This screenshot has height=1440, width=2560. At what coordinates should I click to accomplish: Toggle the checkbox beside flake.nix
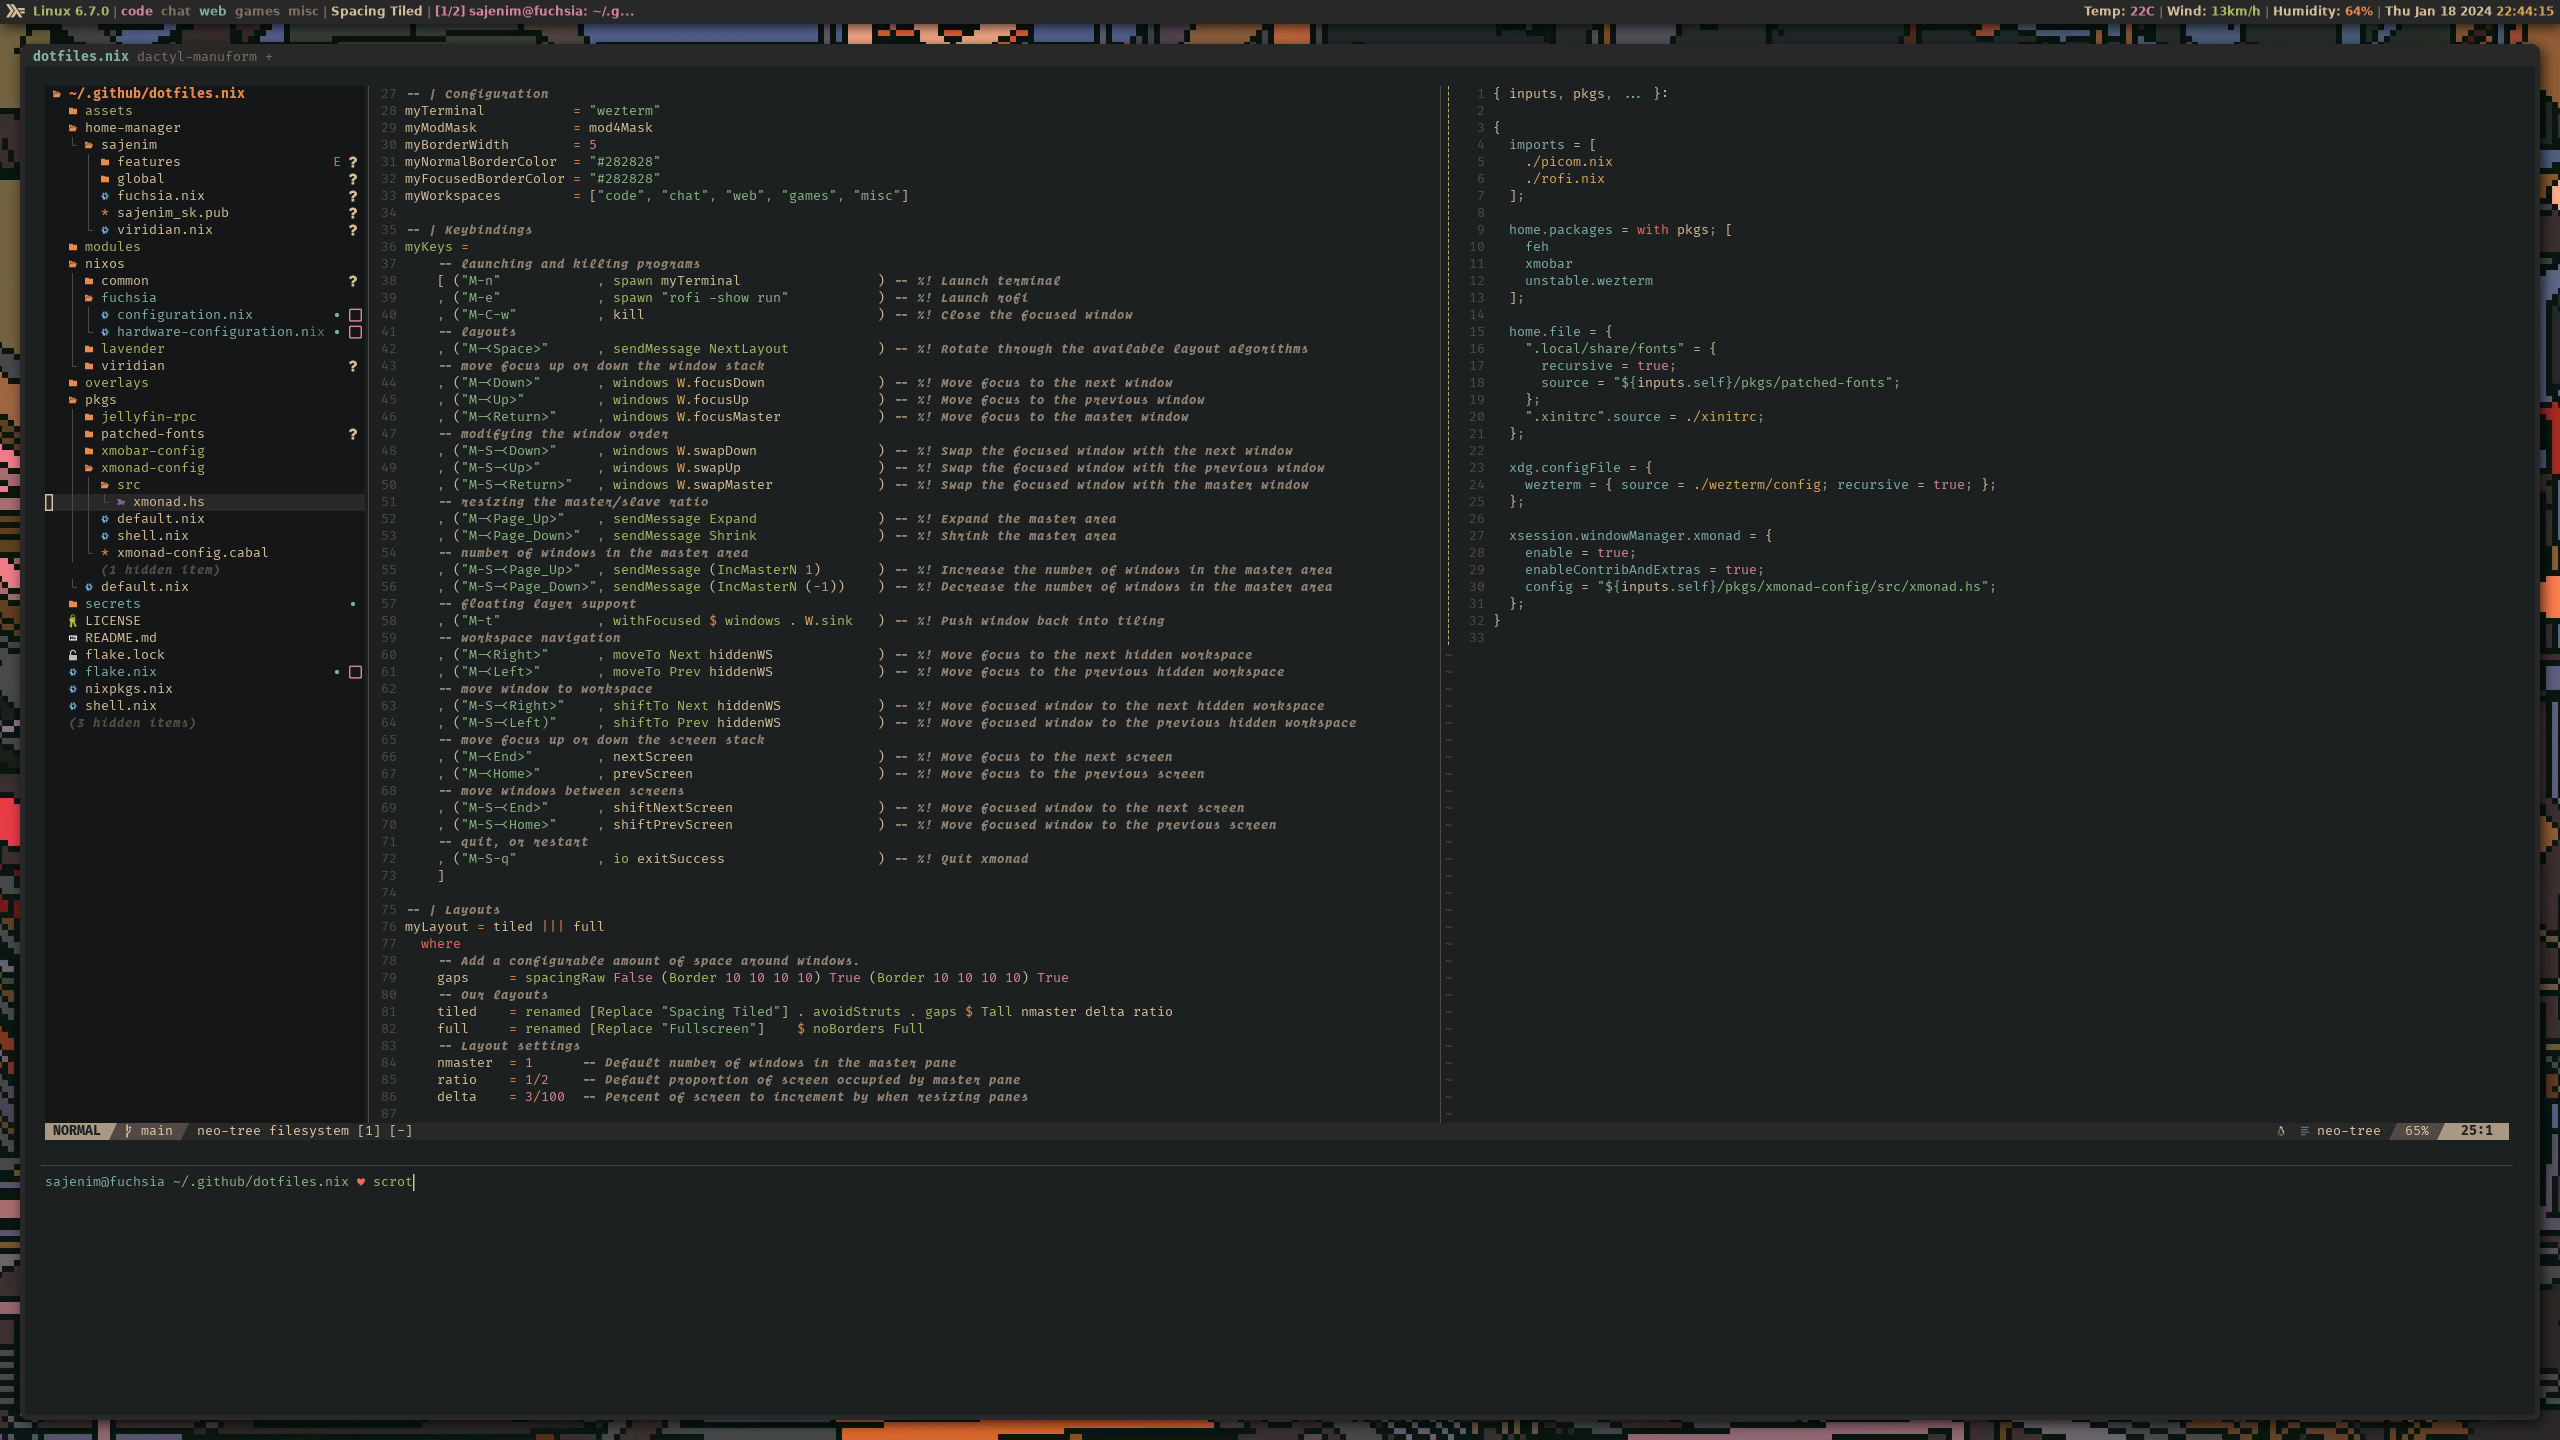pos(355,671)
